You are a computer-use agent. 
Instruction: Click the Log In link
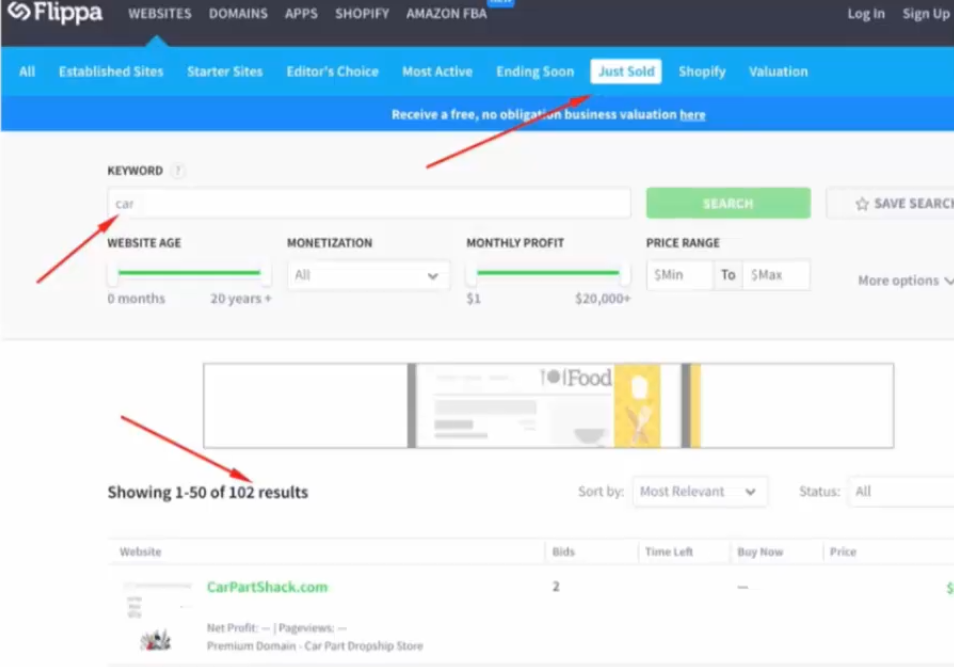(x=865, y=14)
